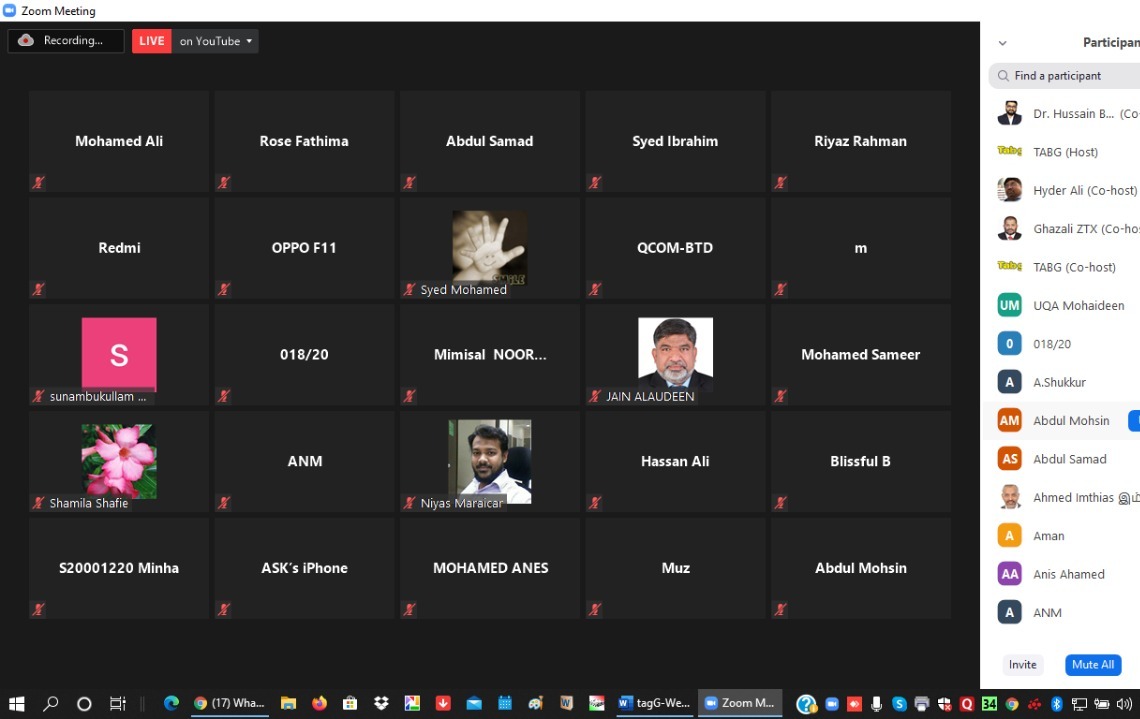The image size is (1140, 719).
Task: Click the UM avatar for UQA Mohaideen
Action: (1009, 306)
